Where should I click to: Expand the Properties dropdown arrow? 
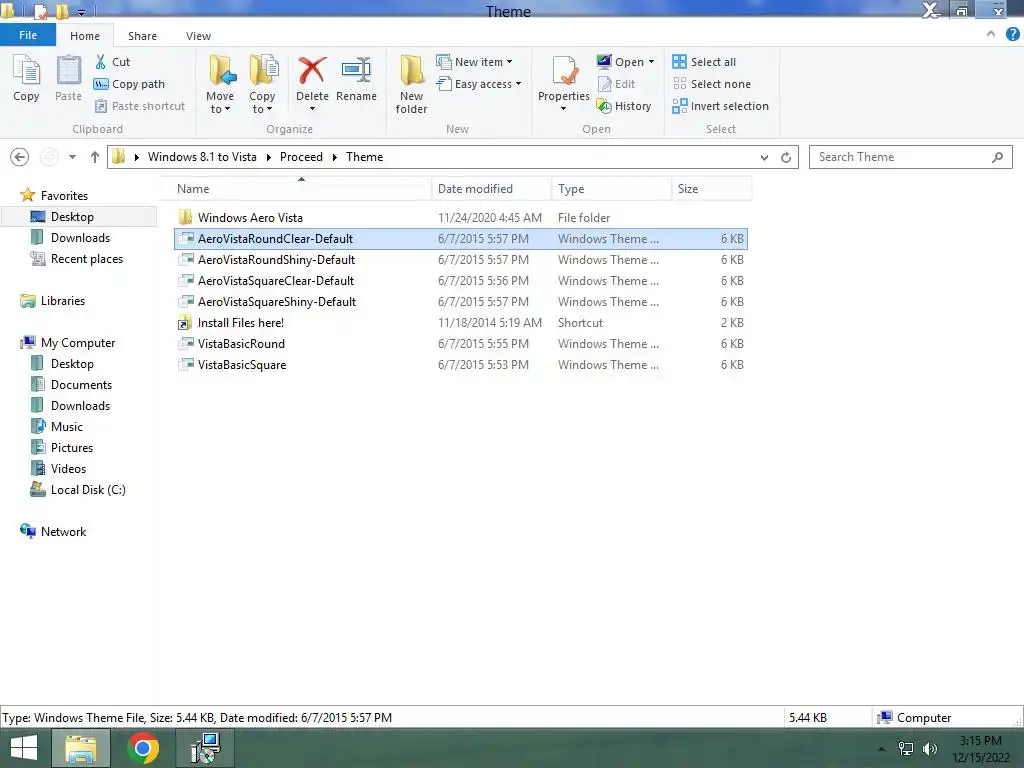tap(564, 109)
